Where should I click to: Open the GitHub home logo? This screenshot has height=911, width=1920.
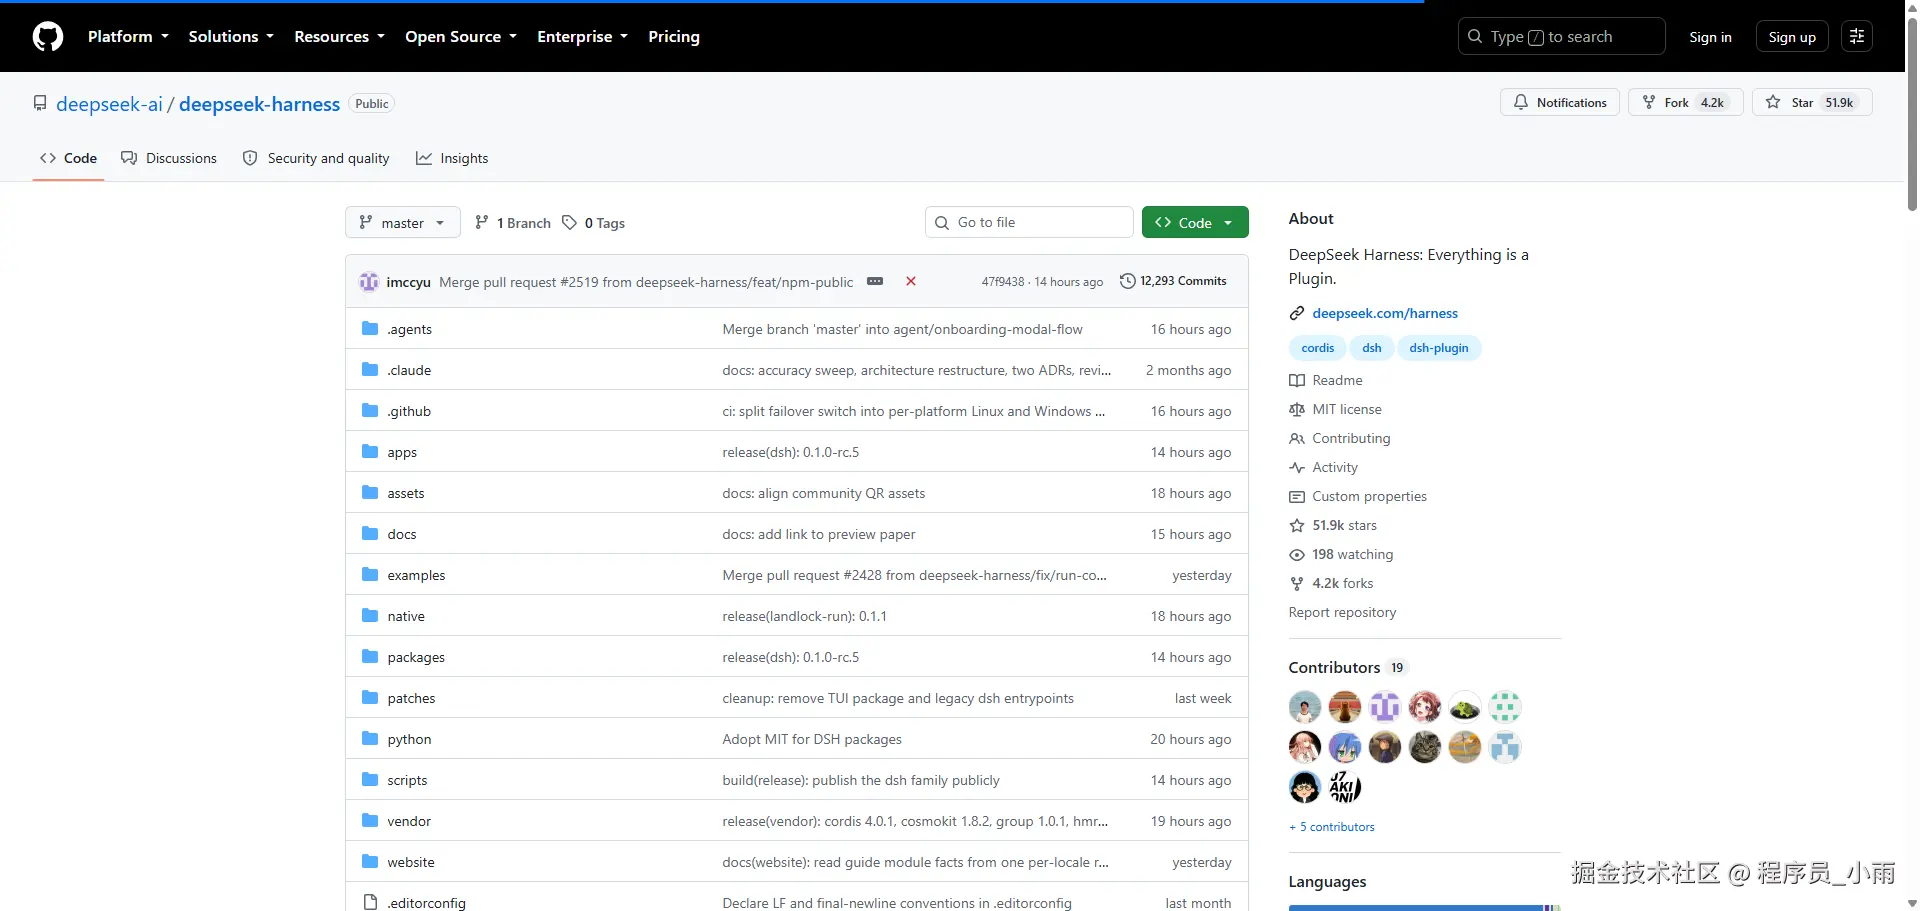pyautogui.click(x=48, y=37)
